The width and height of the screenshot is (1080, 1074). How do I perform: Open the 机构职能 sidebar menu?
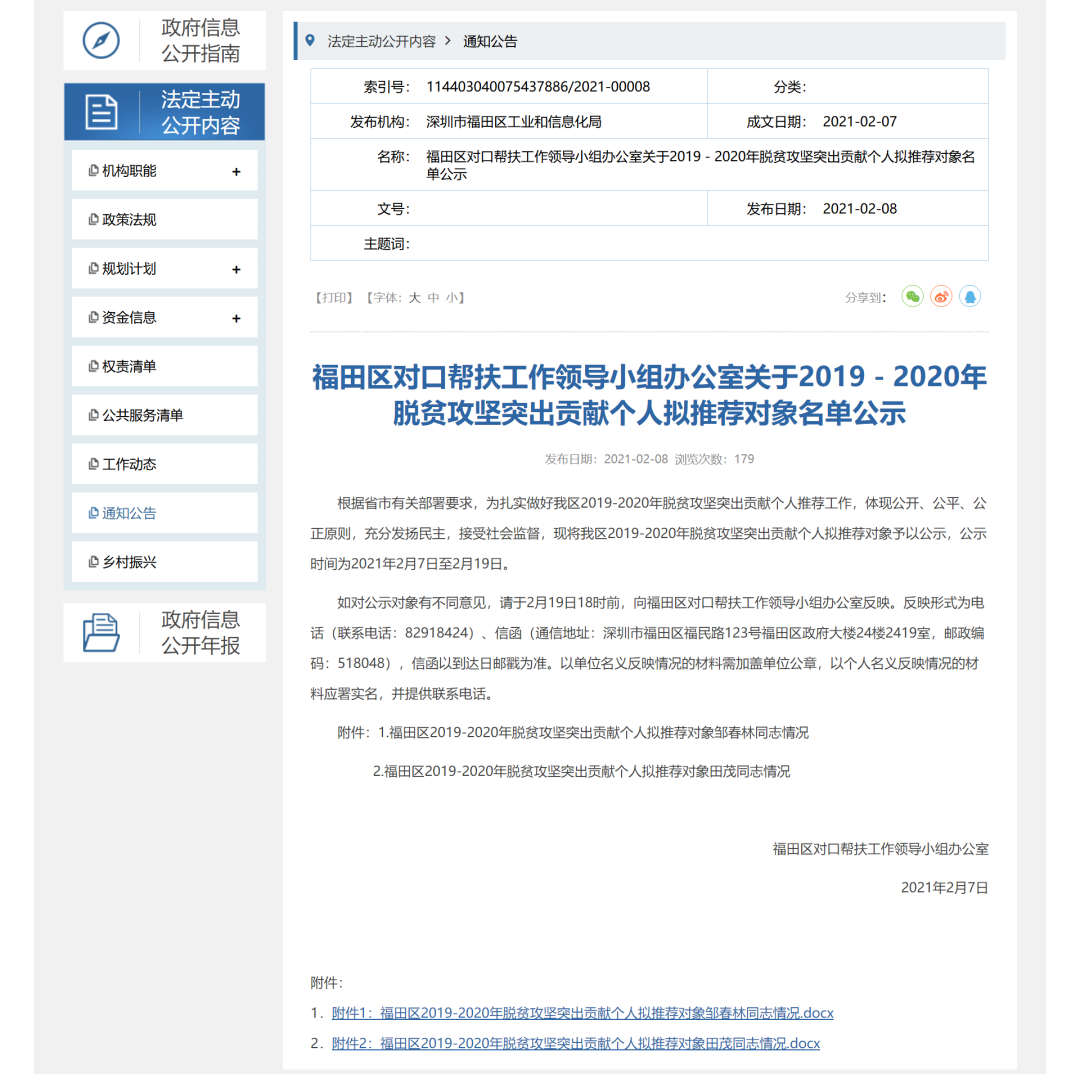pyautogui.click(x=165, y=170)
